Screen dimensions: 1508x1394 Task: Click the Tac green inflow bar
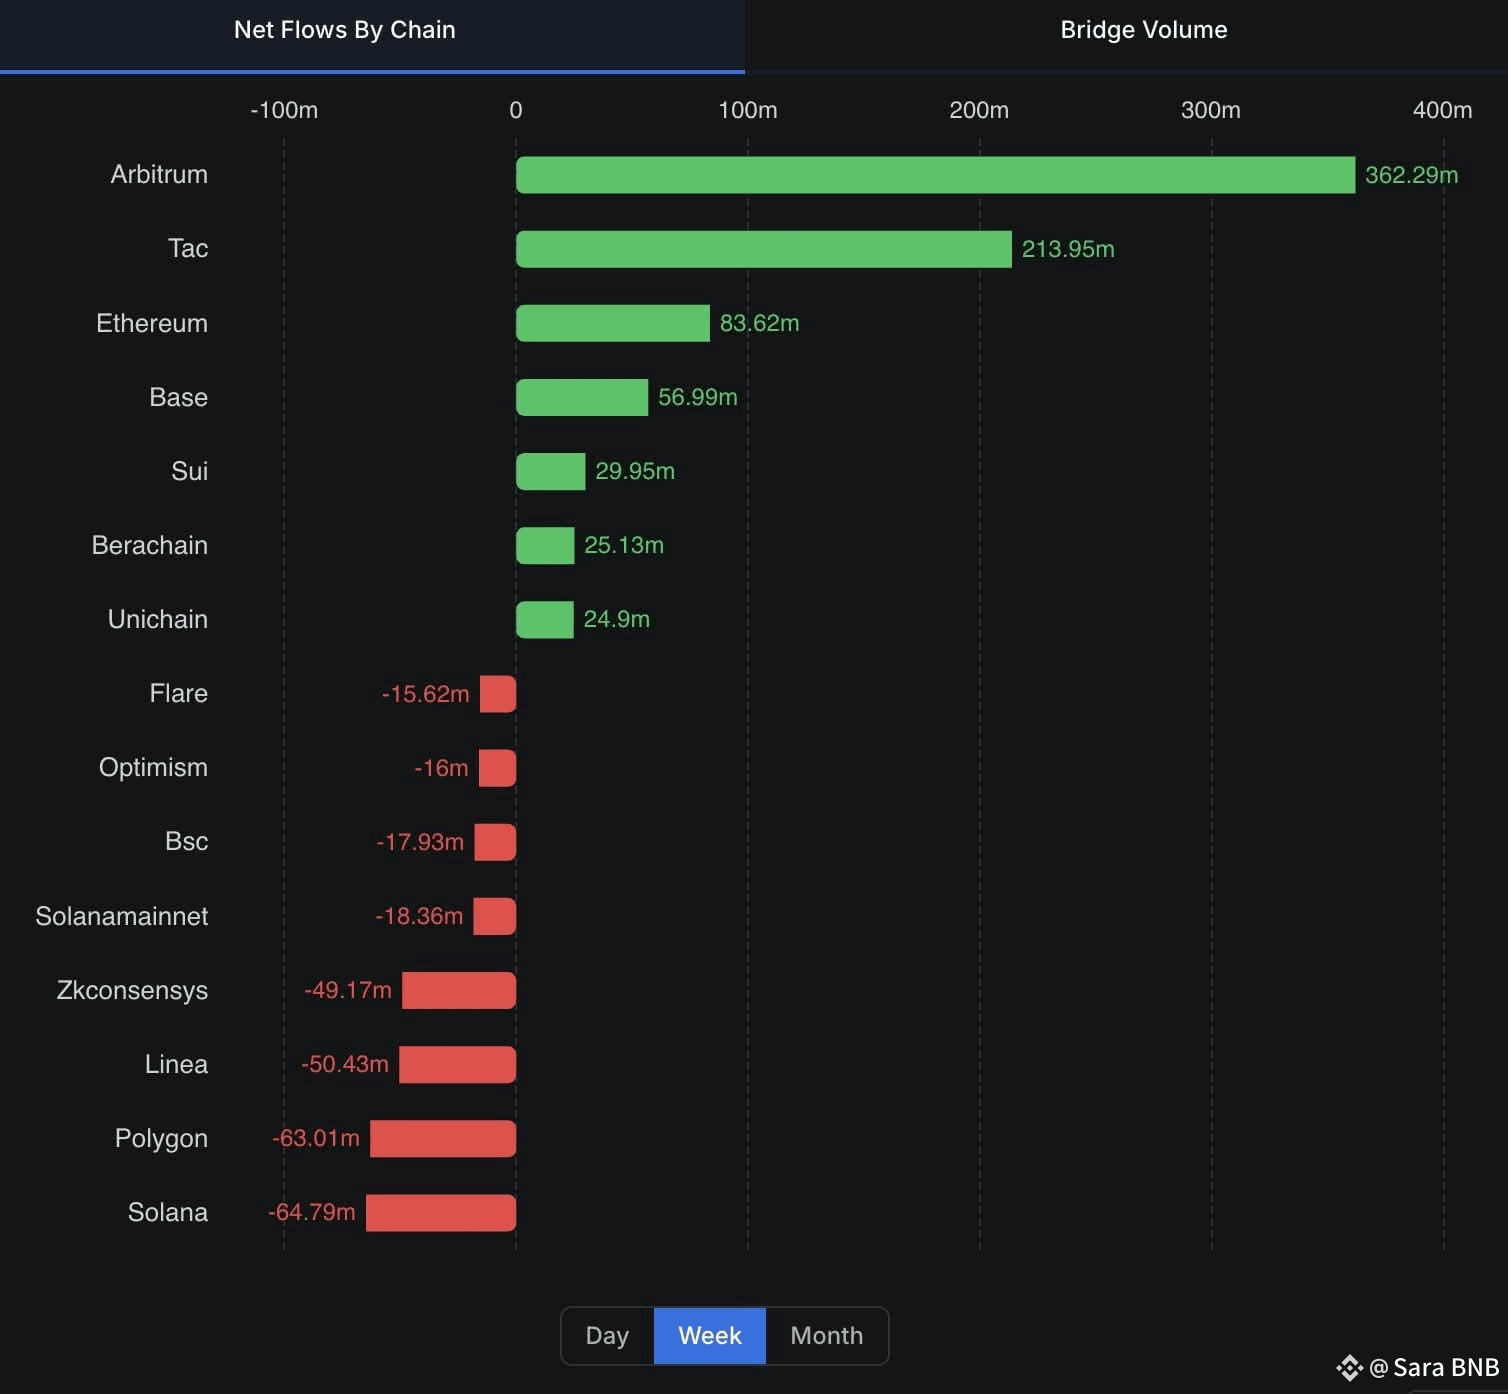764,249
